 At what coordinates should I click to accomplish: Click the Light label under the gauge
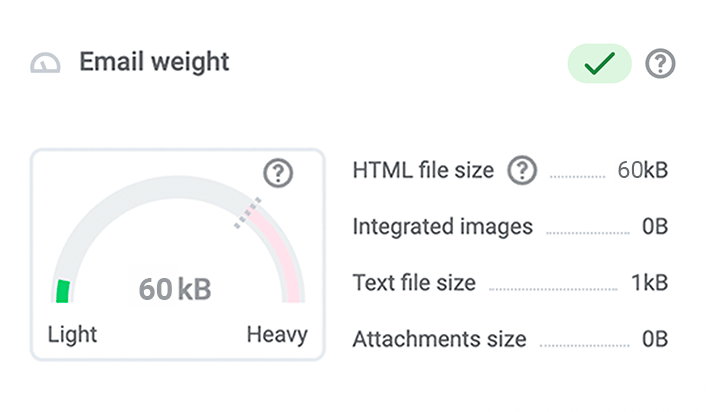click(72, 335)
